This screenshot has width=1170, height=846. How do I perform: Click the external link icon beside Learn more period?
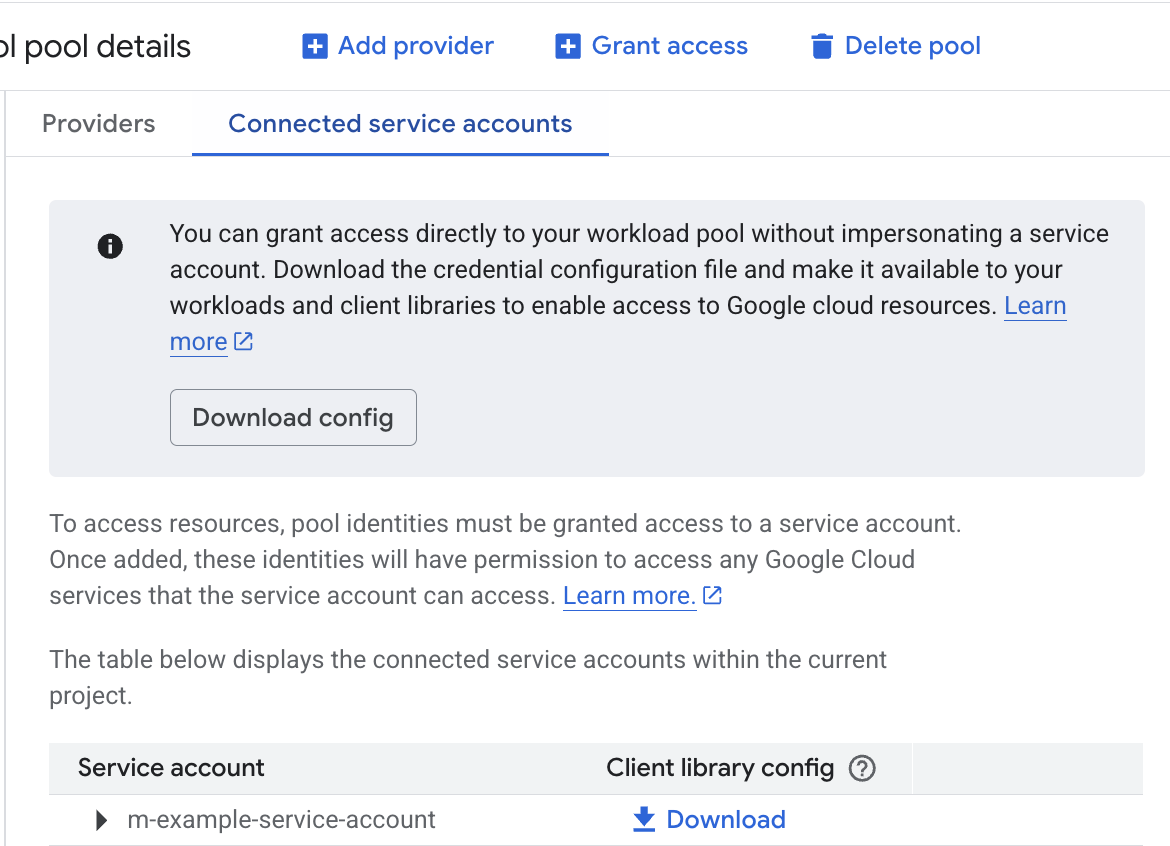711,594
